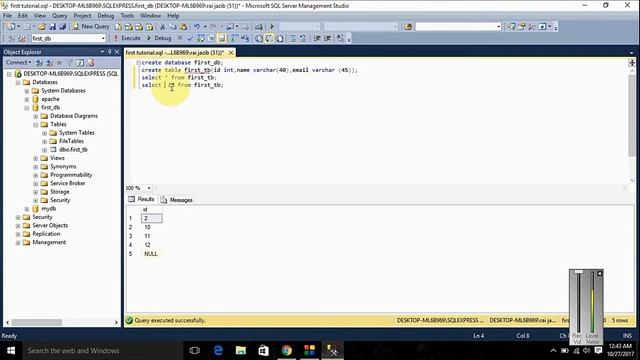640x360 pixels.
Task: Execute the query
Action: [127, 38]
